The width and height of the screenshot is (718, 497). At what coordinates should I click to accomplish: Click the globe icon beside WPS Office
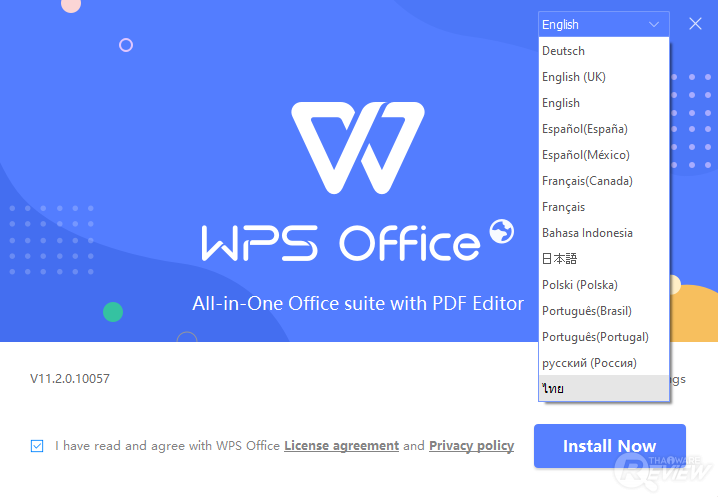501,231
